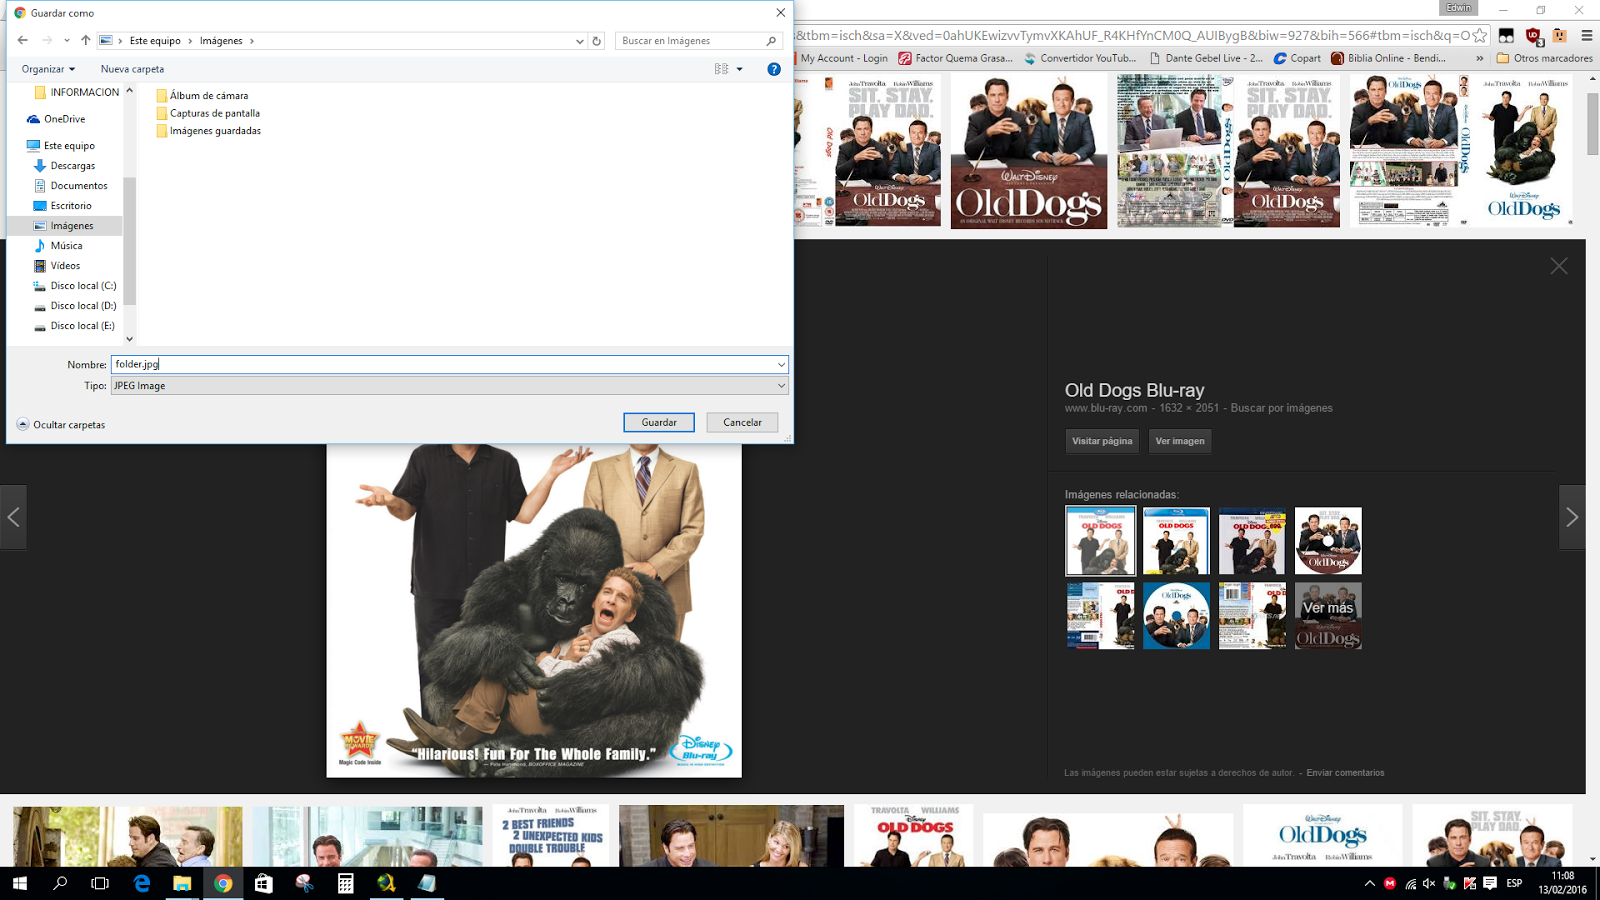Select Música in the navigation pane

66,246
